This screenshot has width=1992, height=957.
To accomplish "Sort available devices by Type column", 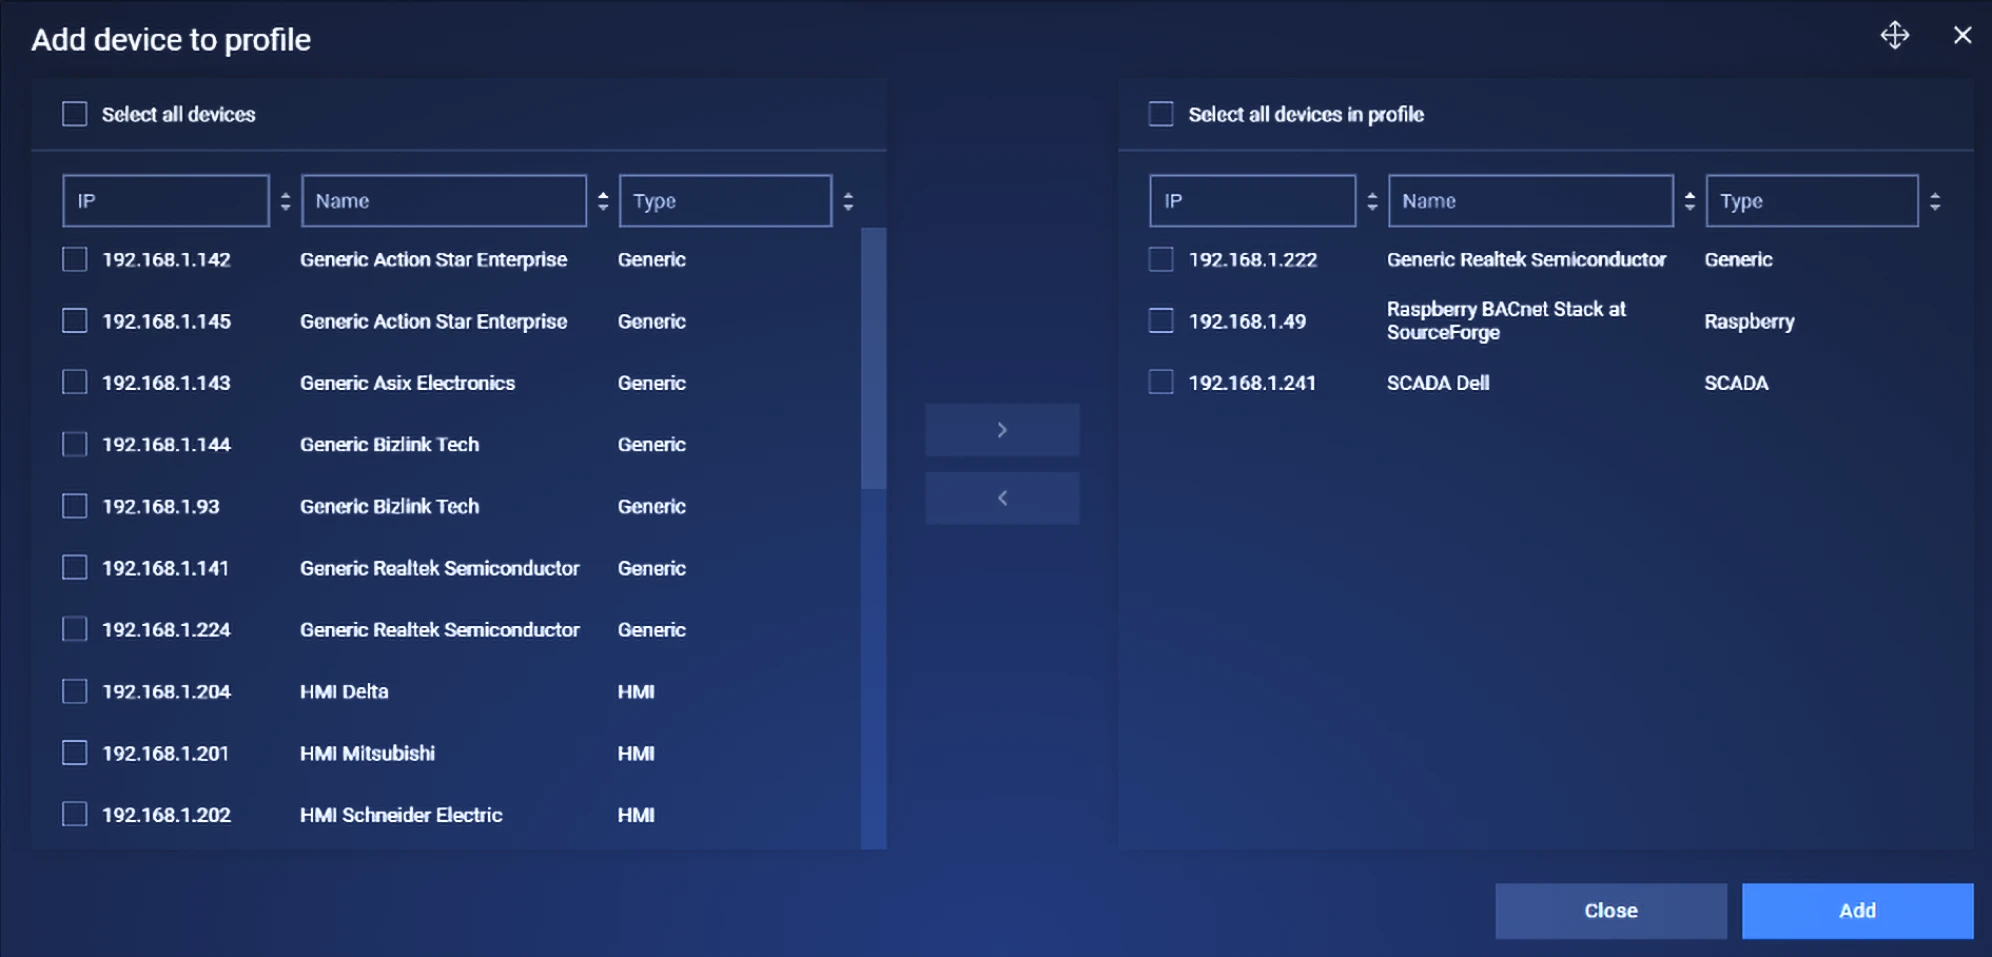I will [x=848, y=201].
